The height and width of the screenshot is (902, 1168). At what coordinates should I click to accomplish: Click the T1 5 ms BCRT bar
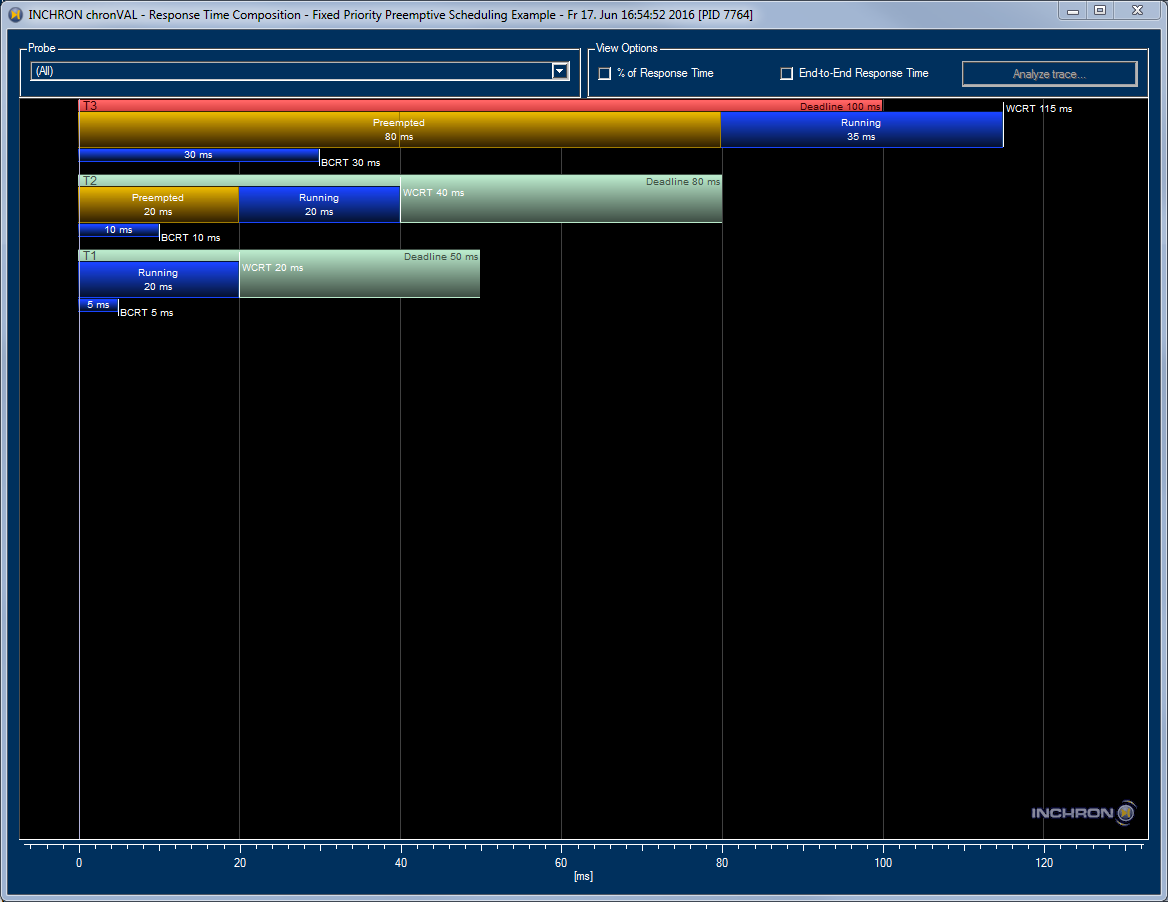(98, 305)
